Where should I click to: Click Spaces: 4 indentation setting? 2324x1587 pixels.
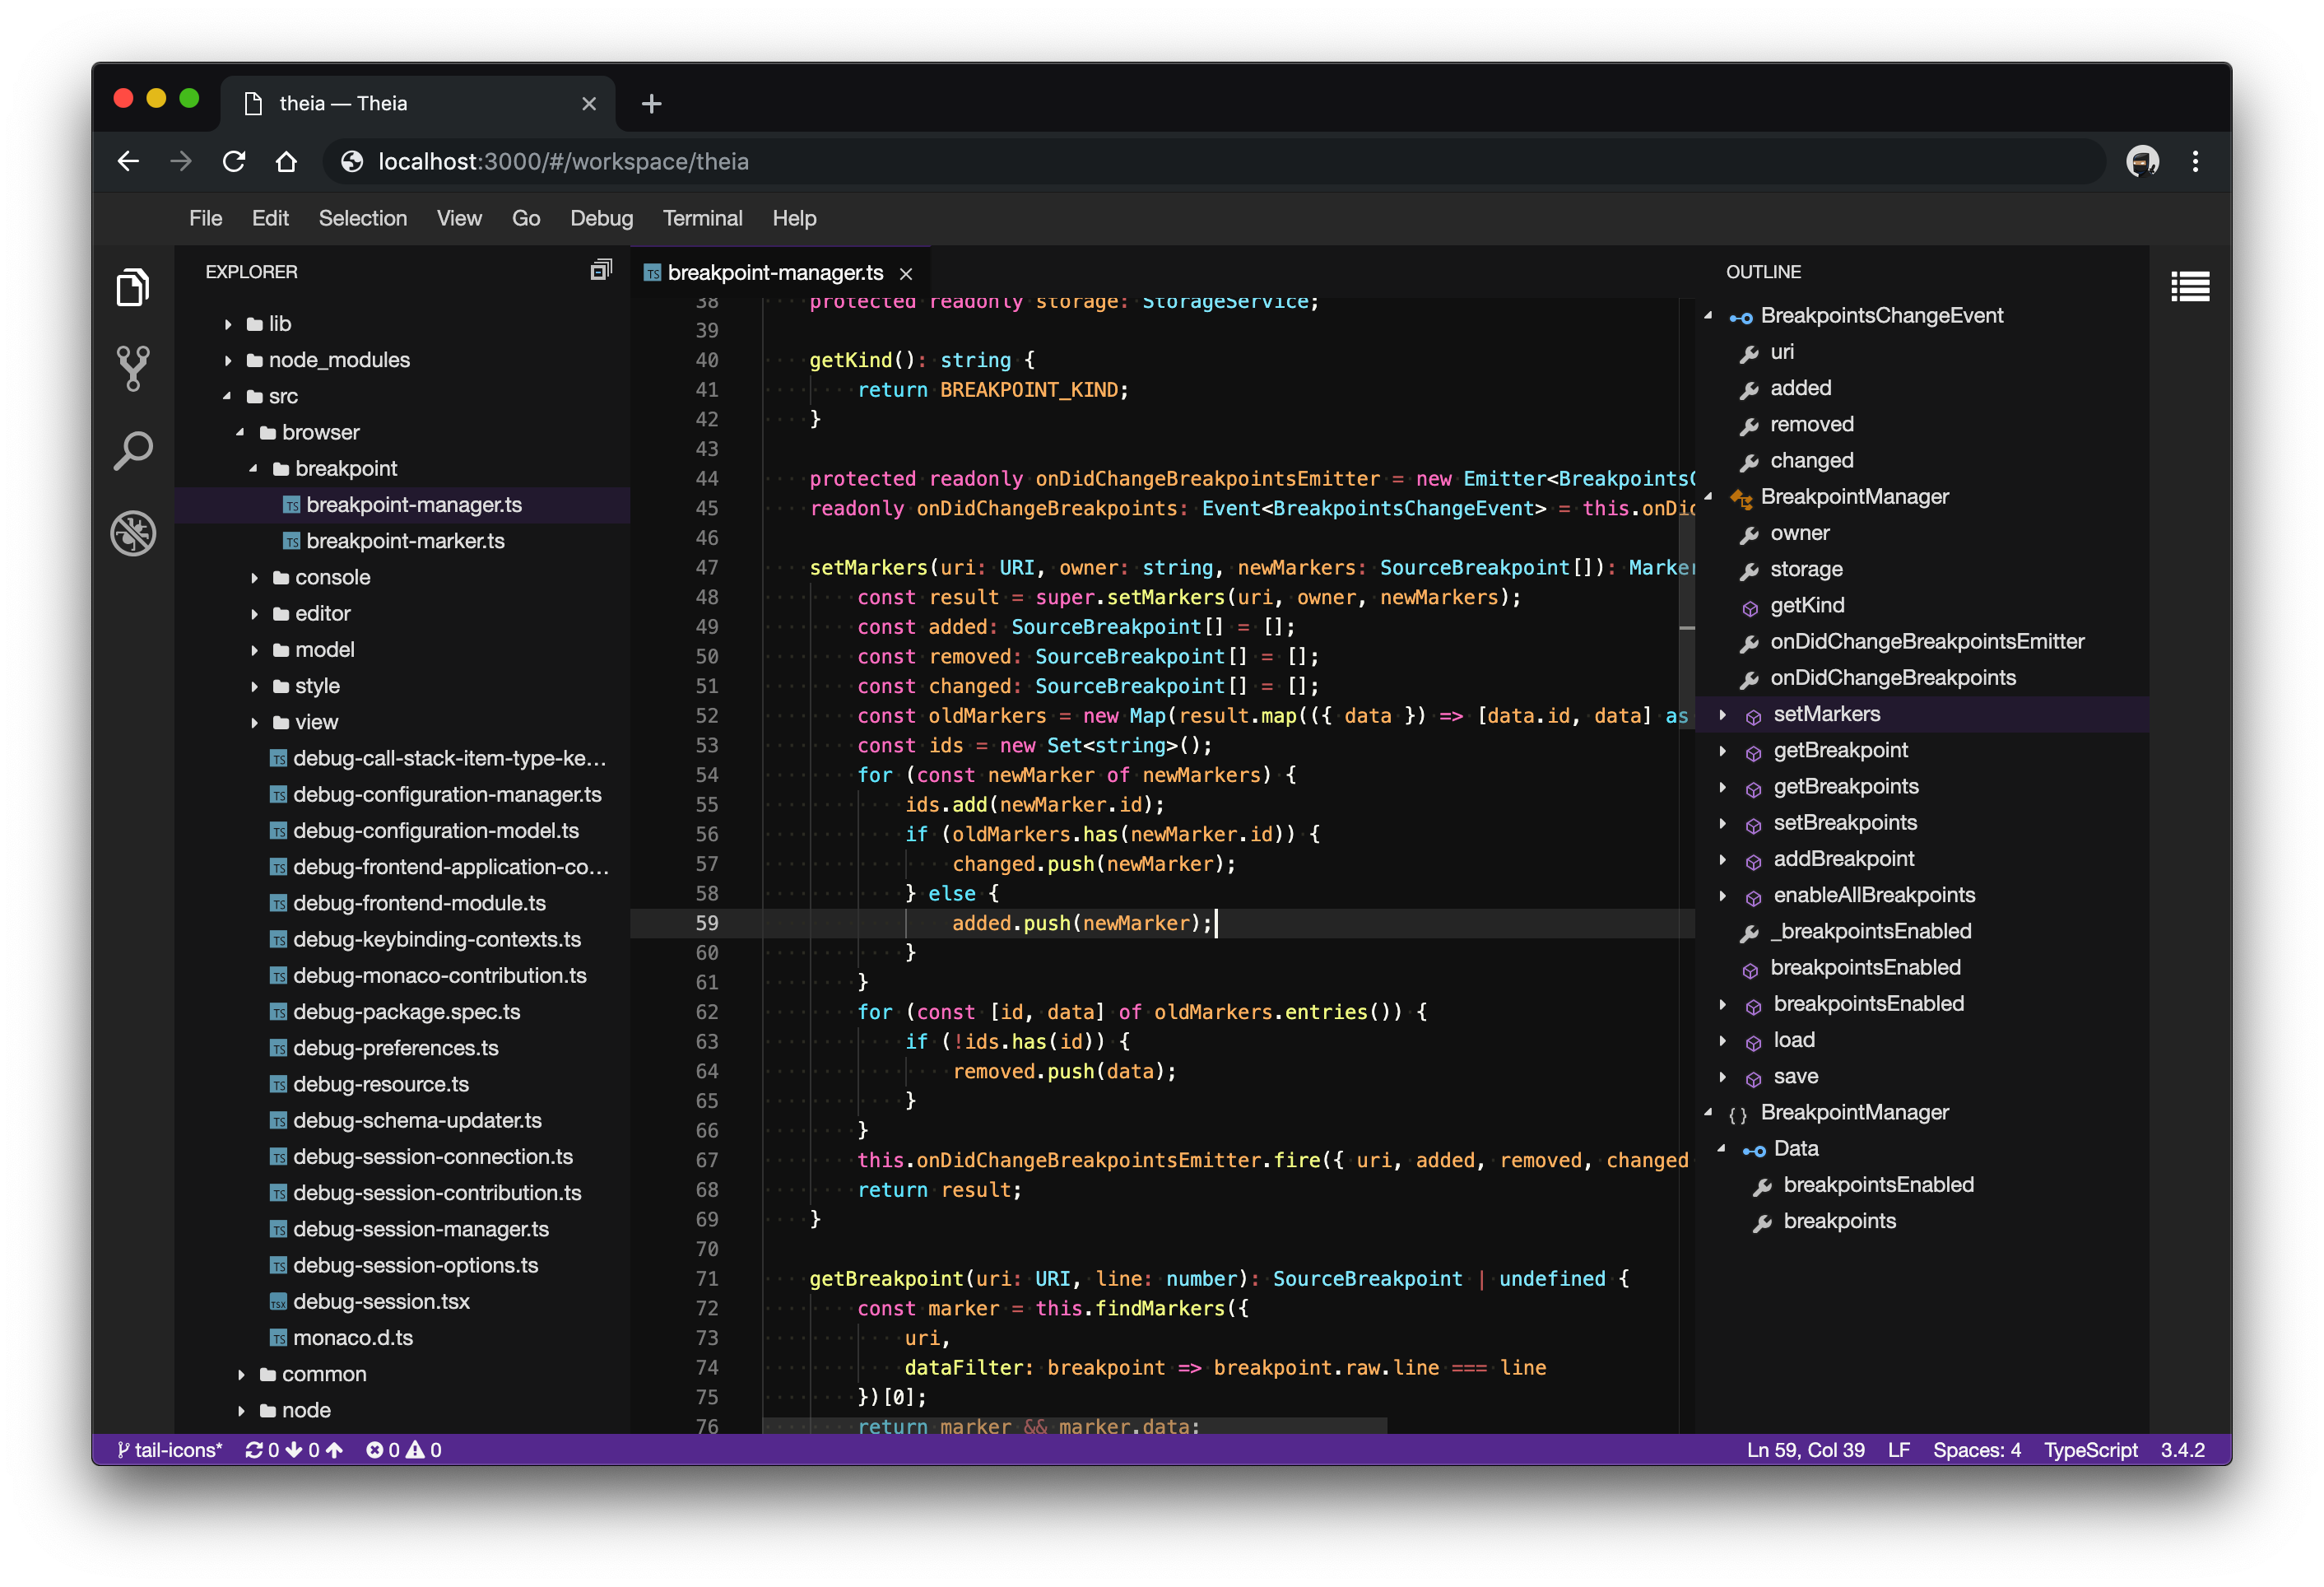click(x=1976, y=1449)
